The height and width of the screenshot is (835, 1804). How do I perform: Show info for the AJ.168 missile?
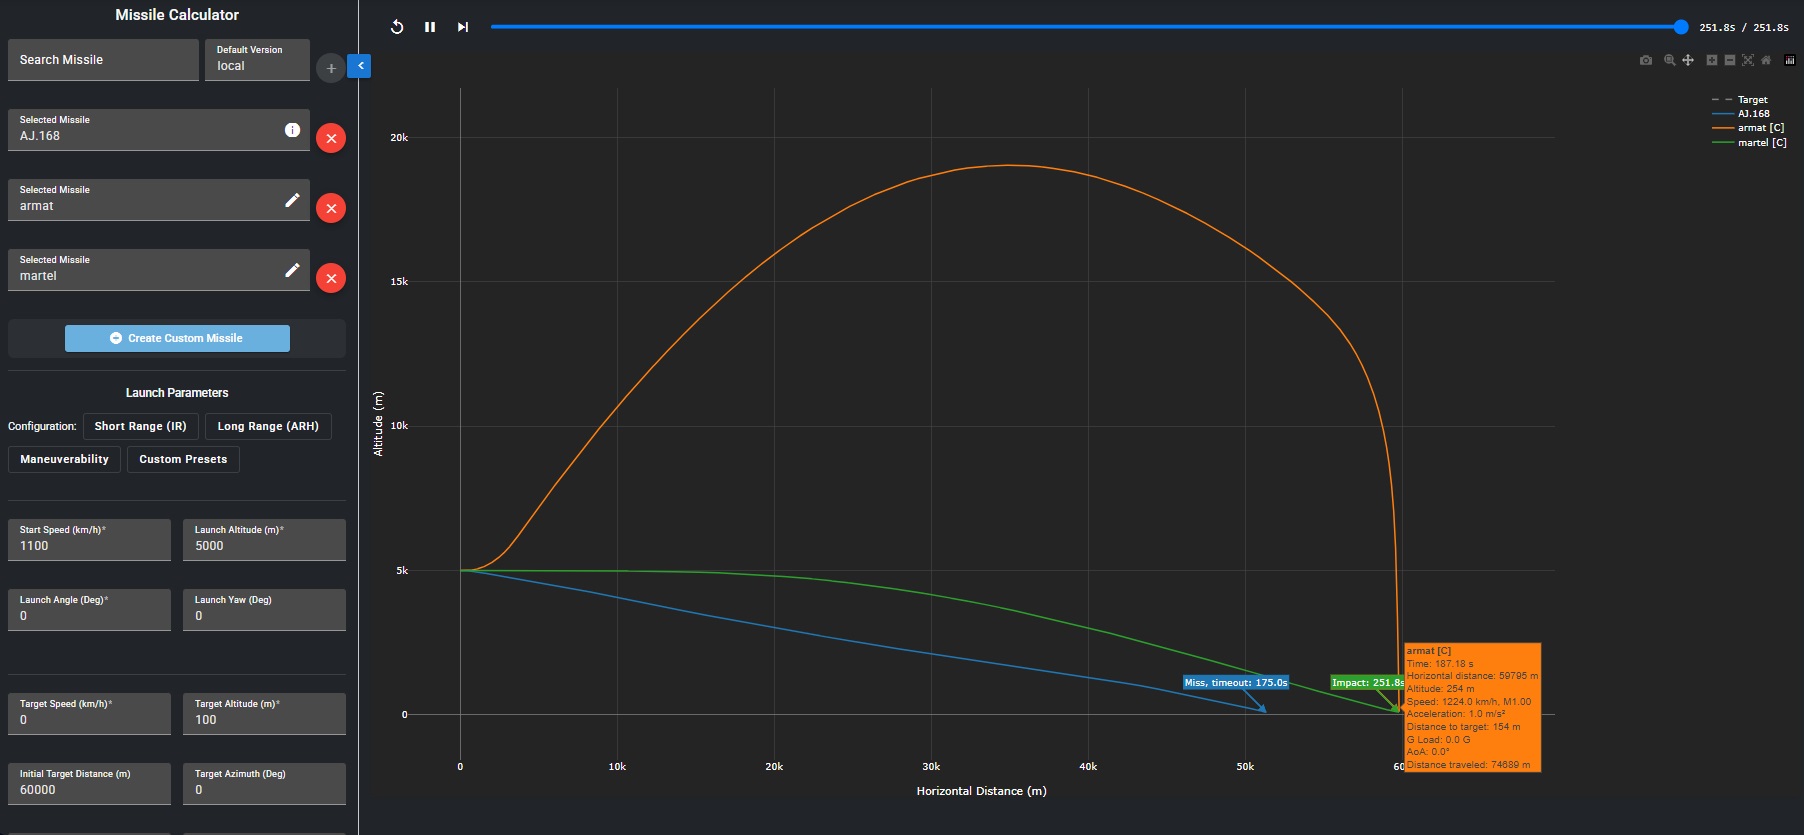[292, 130]
